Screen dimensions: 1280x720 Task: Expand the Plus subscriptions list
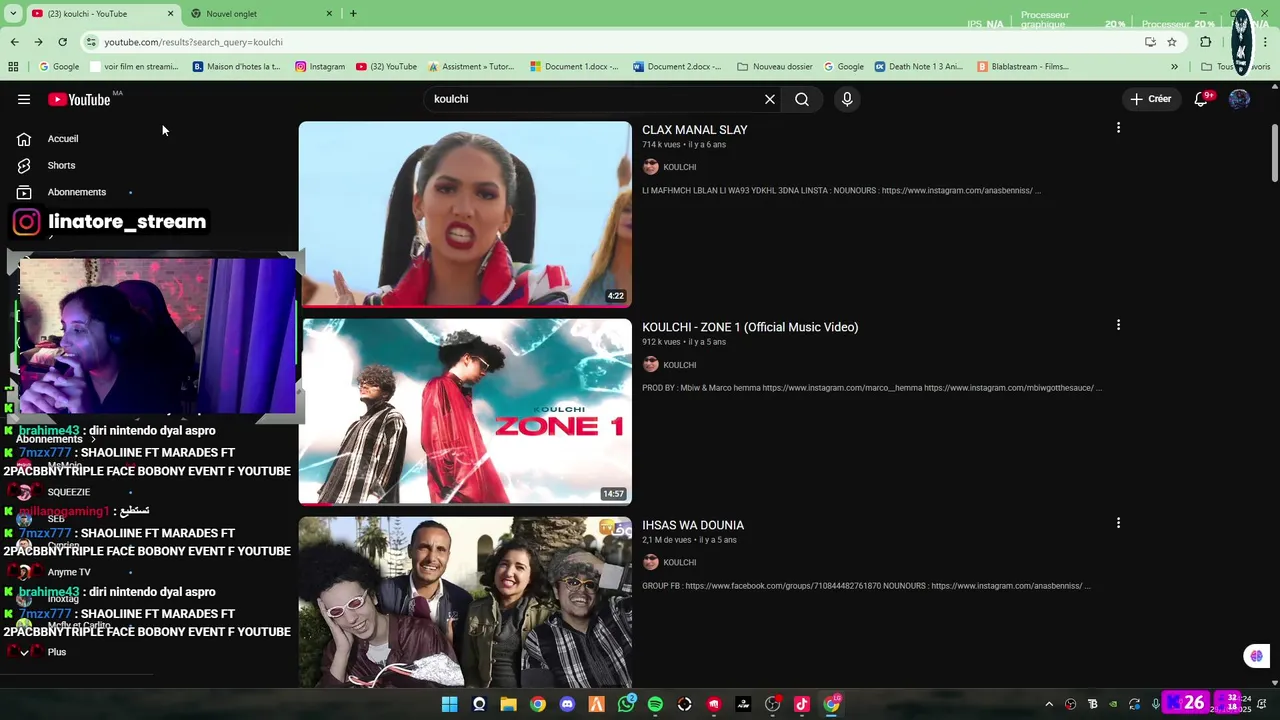[56, 652]
